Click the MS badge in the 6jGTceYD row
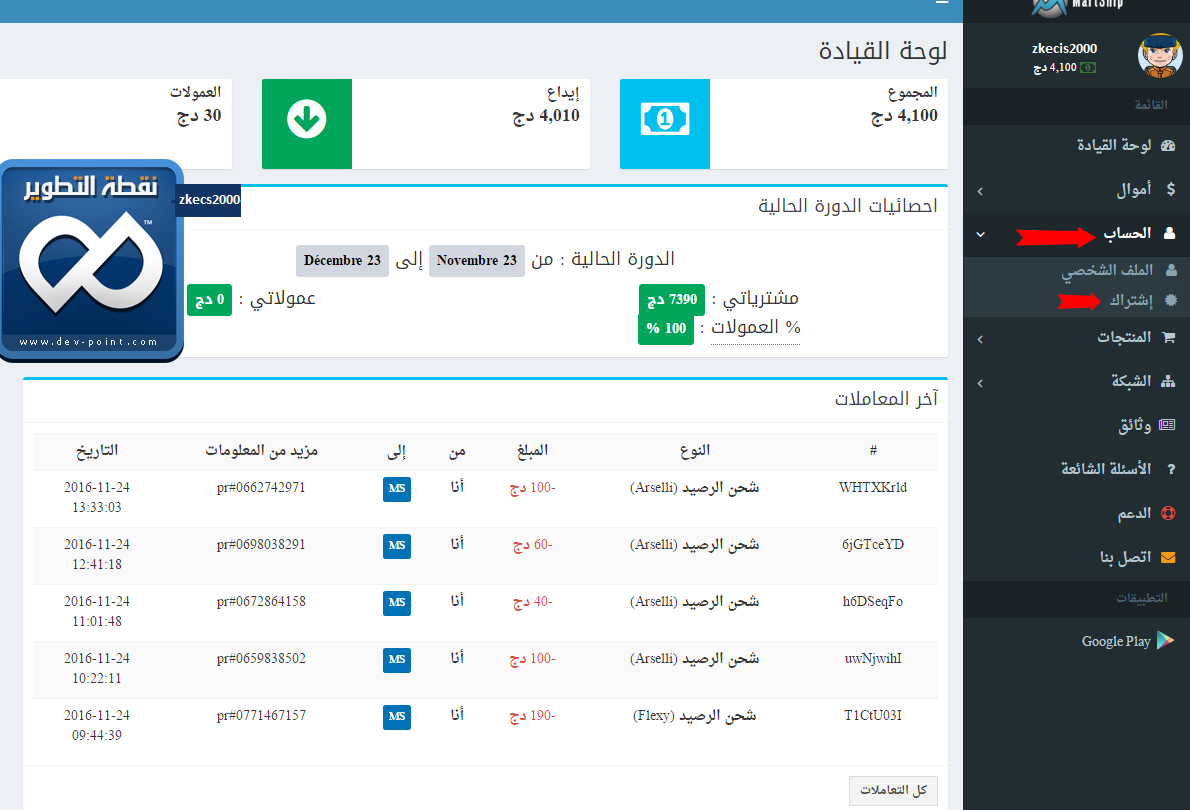1190x810 pixels. point(397,545)
